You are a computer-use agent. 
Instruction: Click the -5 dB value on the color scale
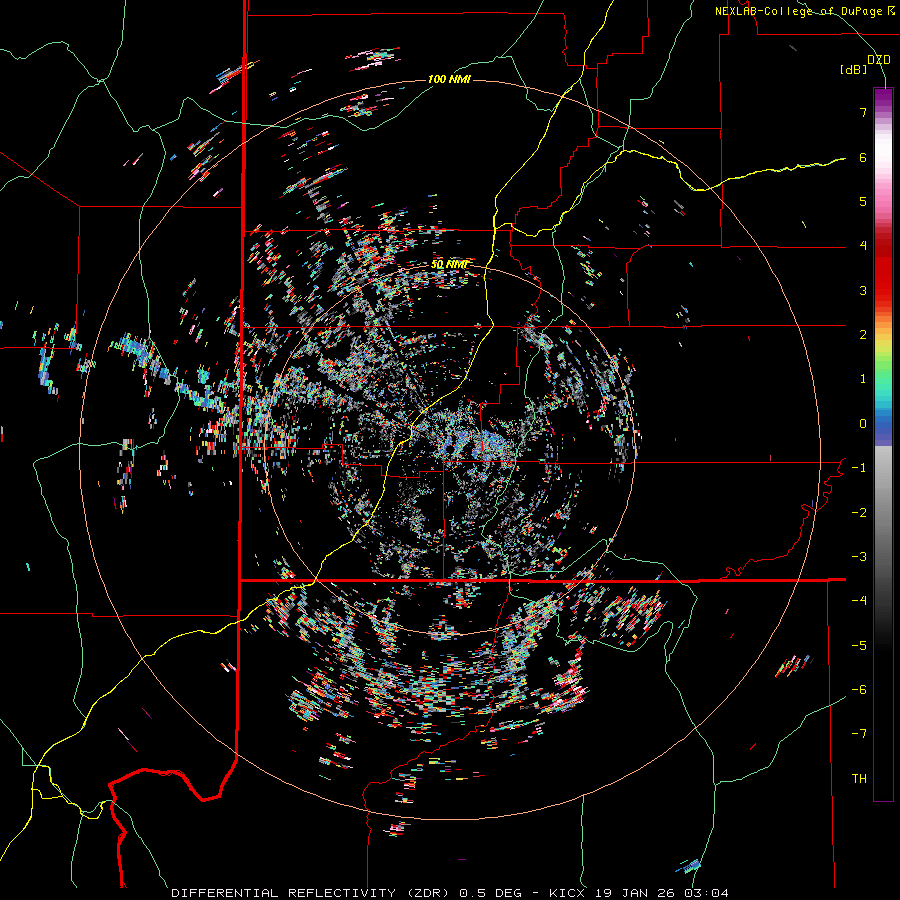tap(859, 645)
